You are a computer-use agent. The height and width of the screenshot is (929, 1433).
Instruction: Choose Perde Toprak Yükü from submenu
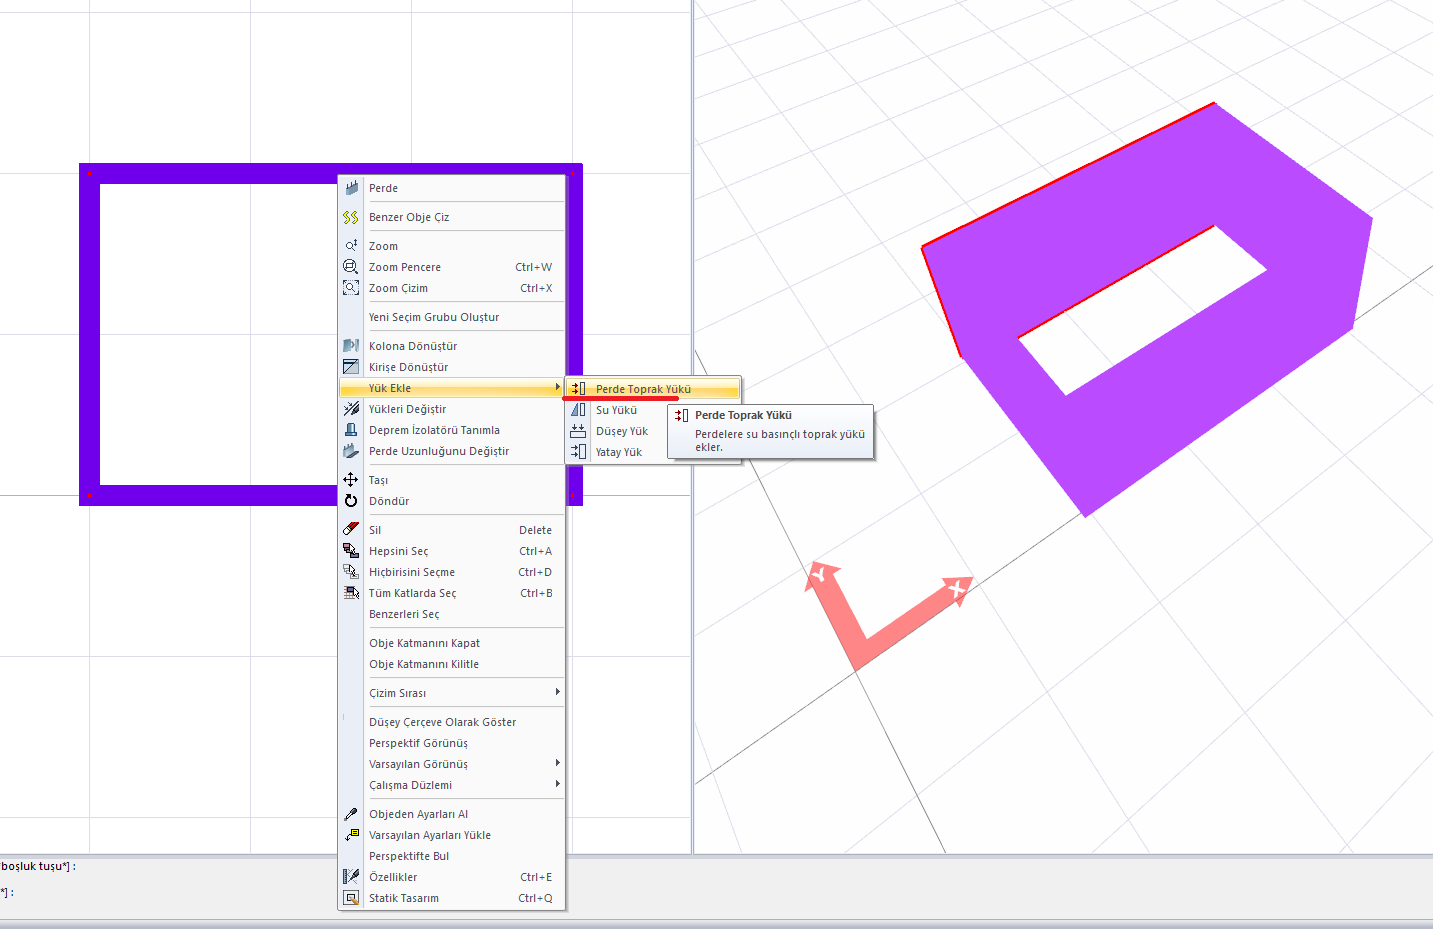(653, 389)
